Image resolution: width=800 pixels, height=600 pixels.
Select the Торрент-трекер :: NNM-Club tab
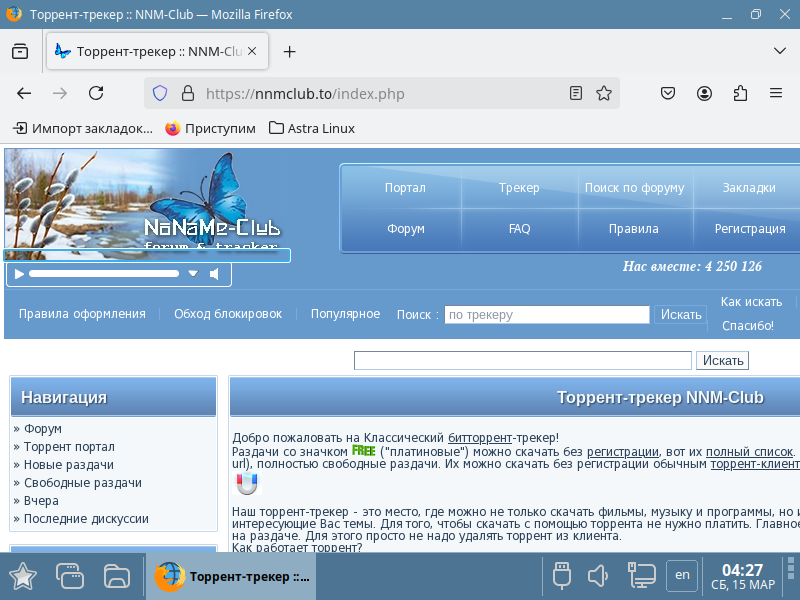pos(157,51)
